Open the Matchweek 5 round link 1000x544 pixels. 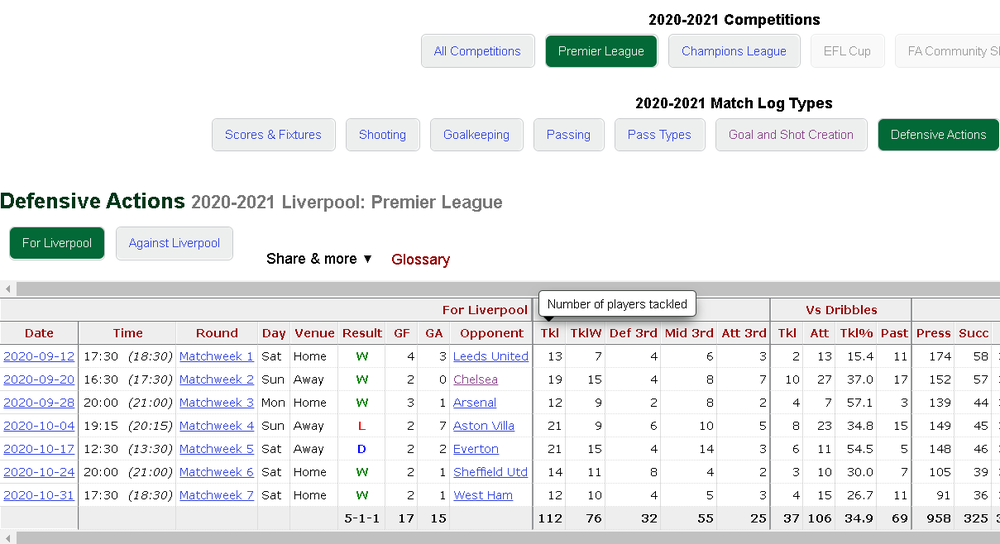216,449
